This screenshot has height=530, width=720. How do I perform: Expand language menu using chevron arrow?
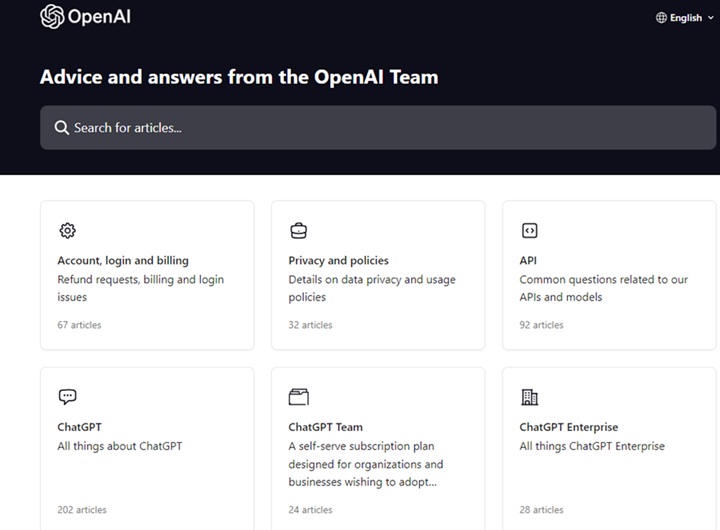711,18
